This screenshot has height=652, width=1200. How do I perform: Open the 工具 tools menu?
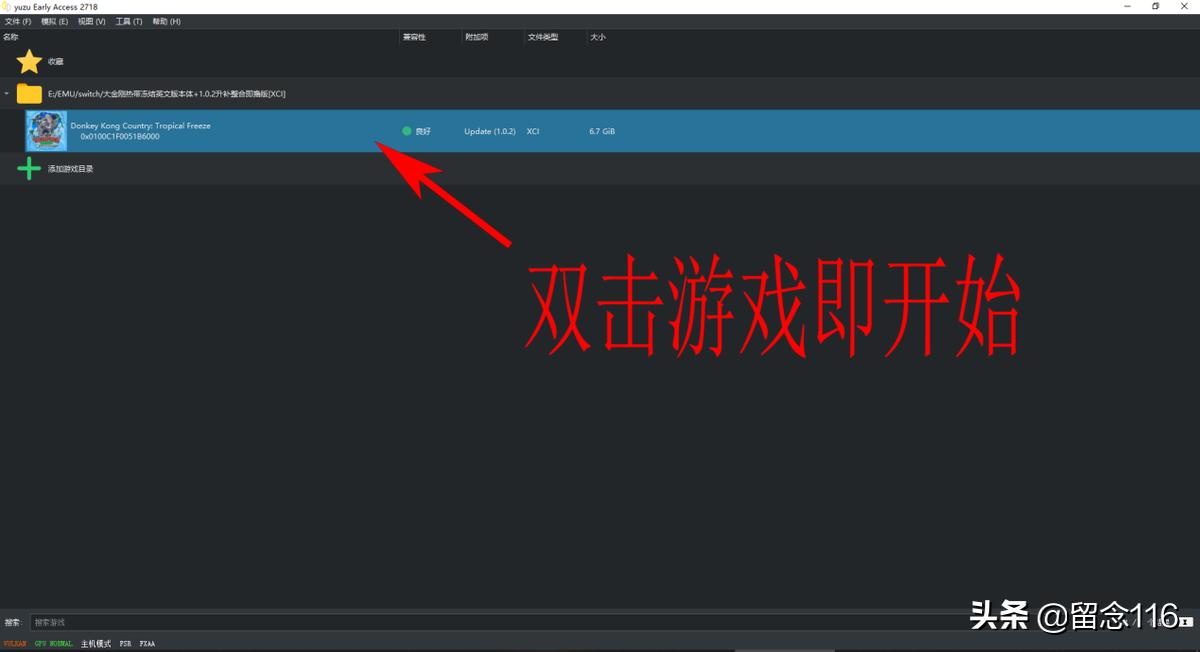tap(127, 20)
